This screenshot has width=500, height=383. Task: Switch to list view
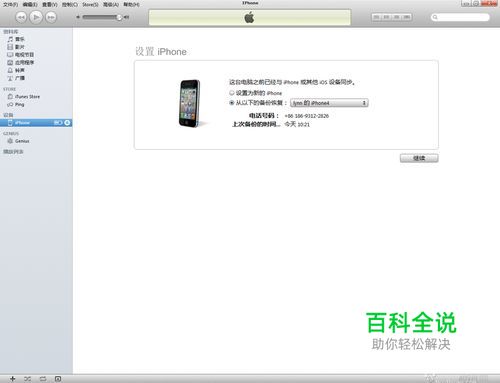377,17
